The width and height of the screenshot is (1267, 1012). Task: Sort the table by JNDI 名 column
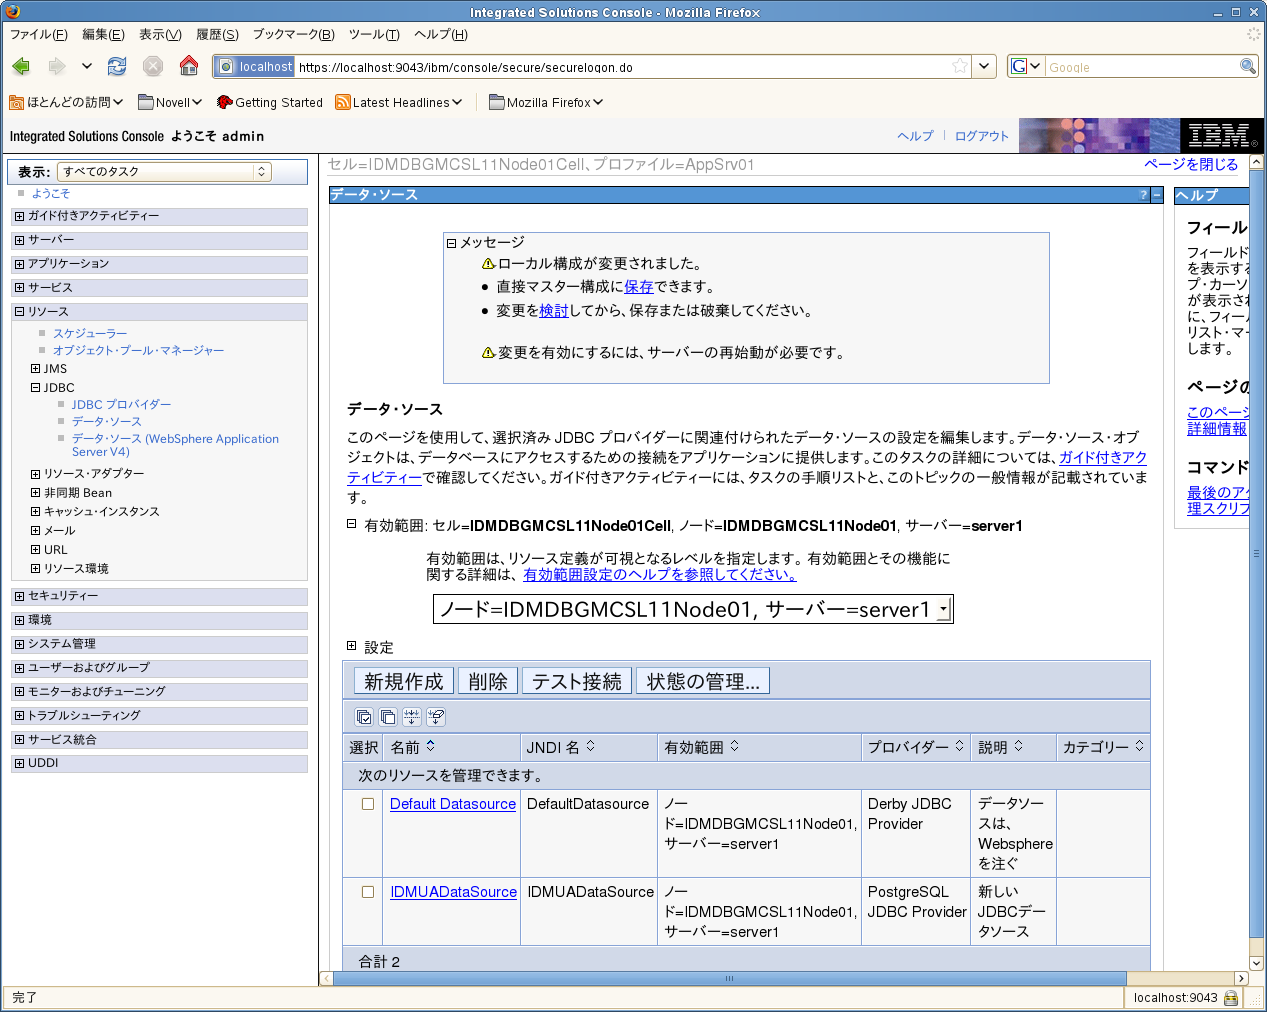tap(591, 746)
